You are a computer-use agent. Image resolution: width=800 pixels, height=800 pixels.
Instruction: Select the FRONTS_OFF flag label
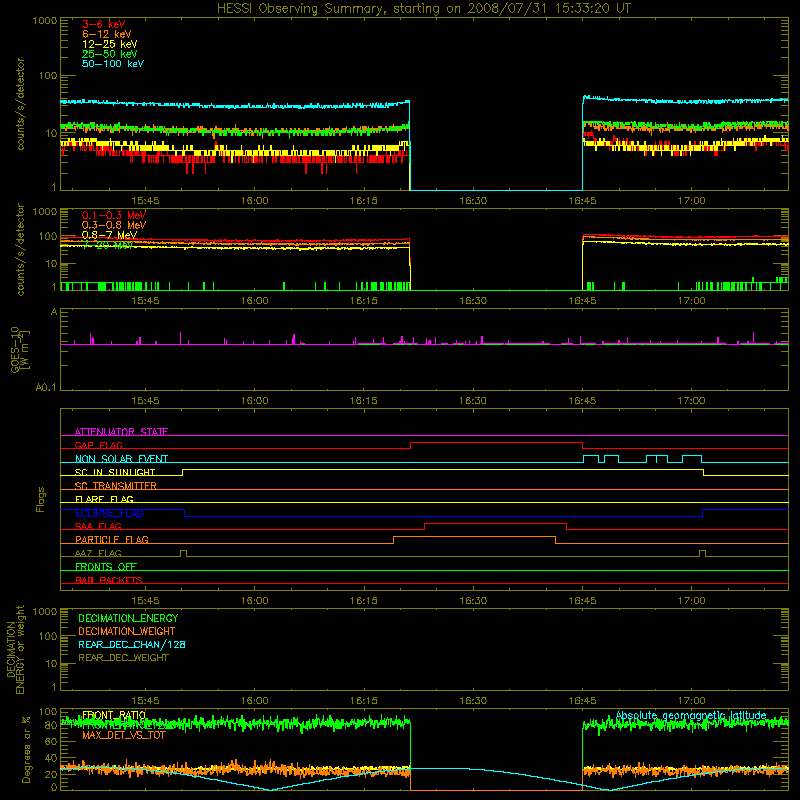106,566
